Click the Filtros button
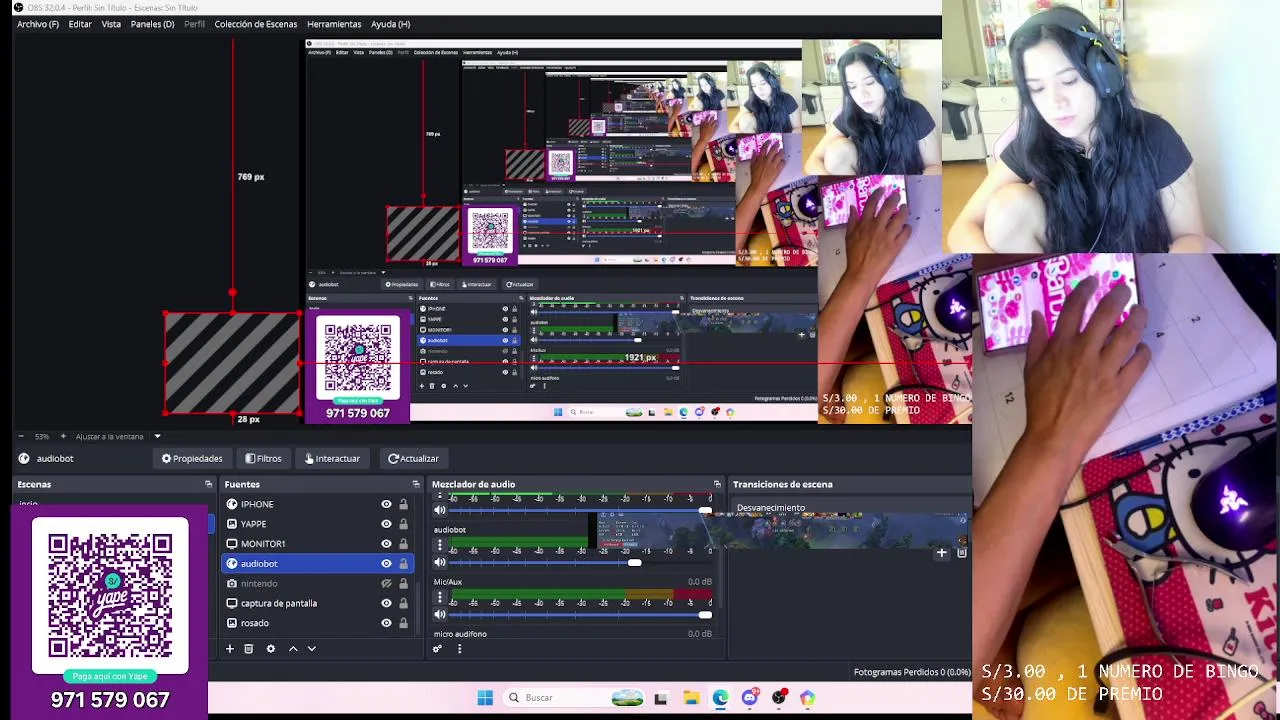This screenshot has height=720, width=1280. pos(264,458)
